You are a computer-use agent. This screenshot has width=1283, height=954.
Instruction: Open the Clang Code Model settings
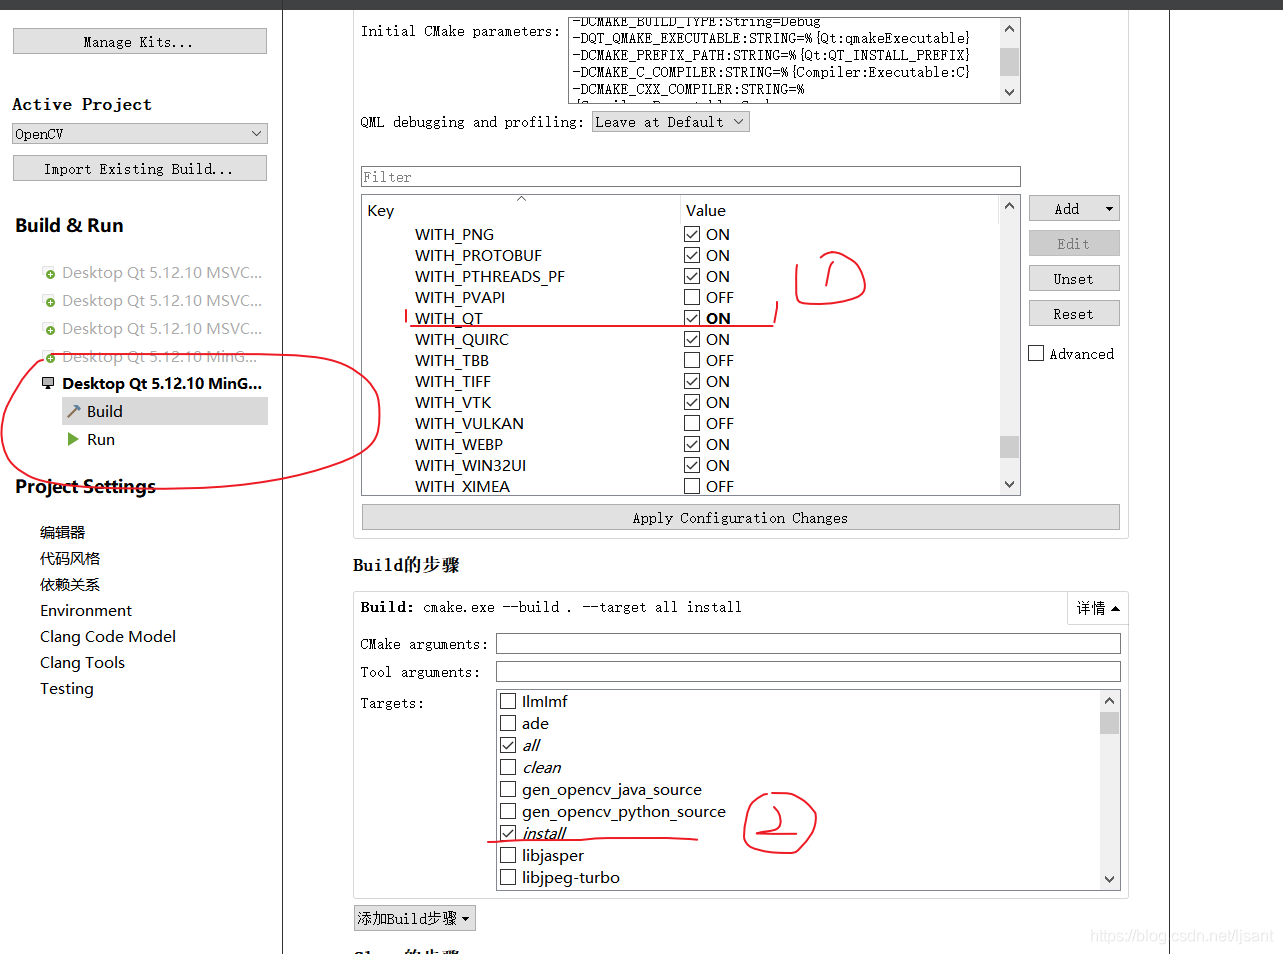click(x=108, y=636)
